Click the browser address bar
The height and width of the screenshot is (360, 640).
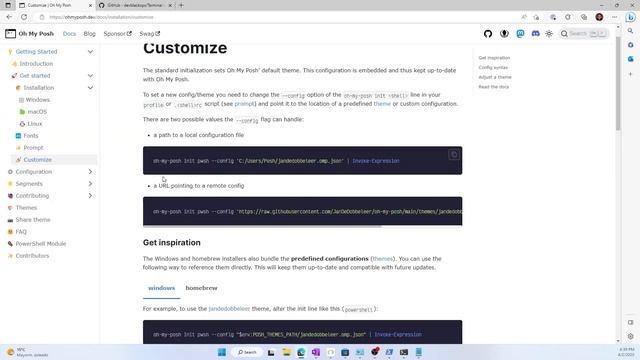point(278,17)
